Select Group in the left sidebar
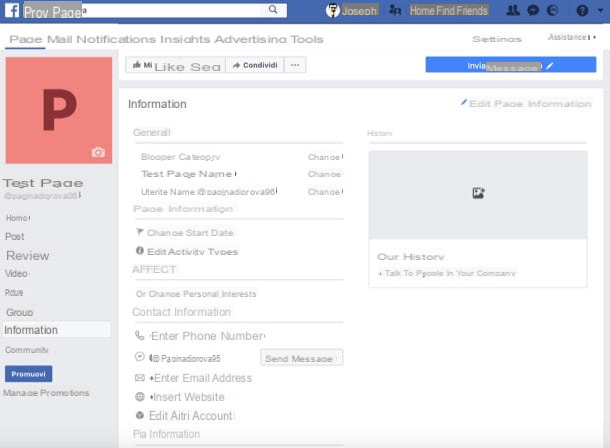The height and width of the screenshot is (448, 610). click(x=19, y=312)
